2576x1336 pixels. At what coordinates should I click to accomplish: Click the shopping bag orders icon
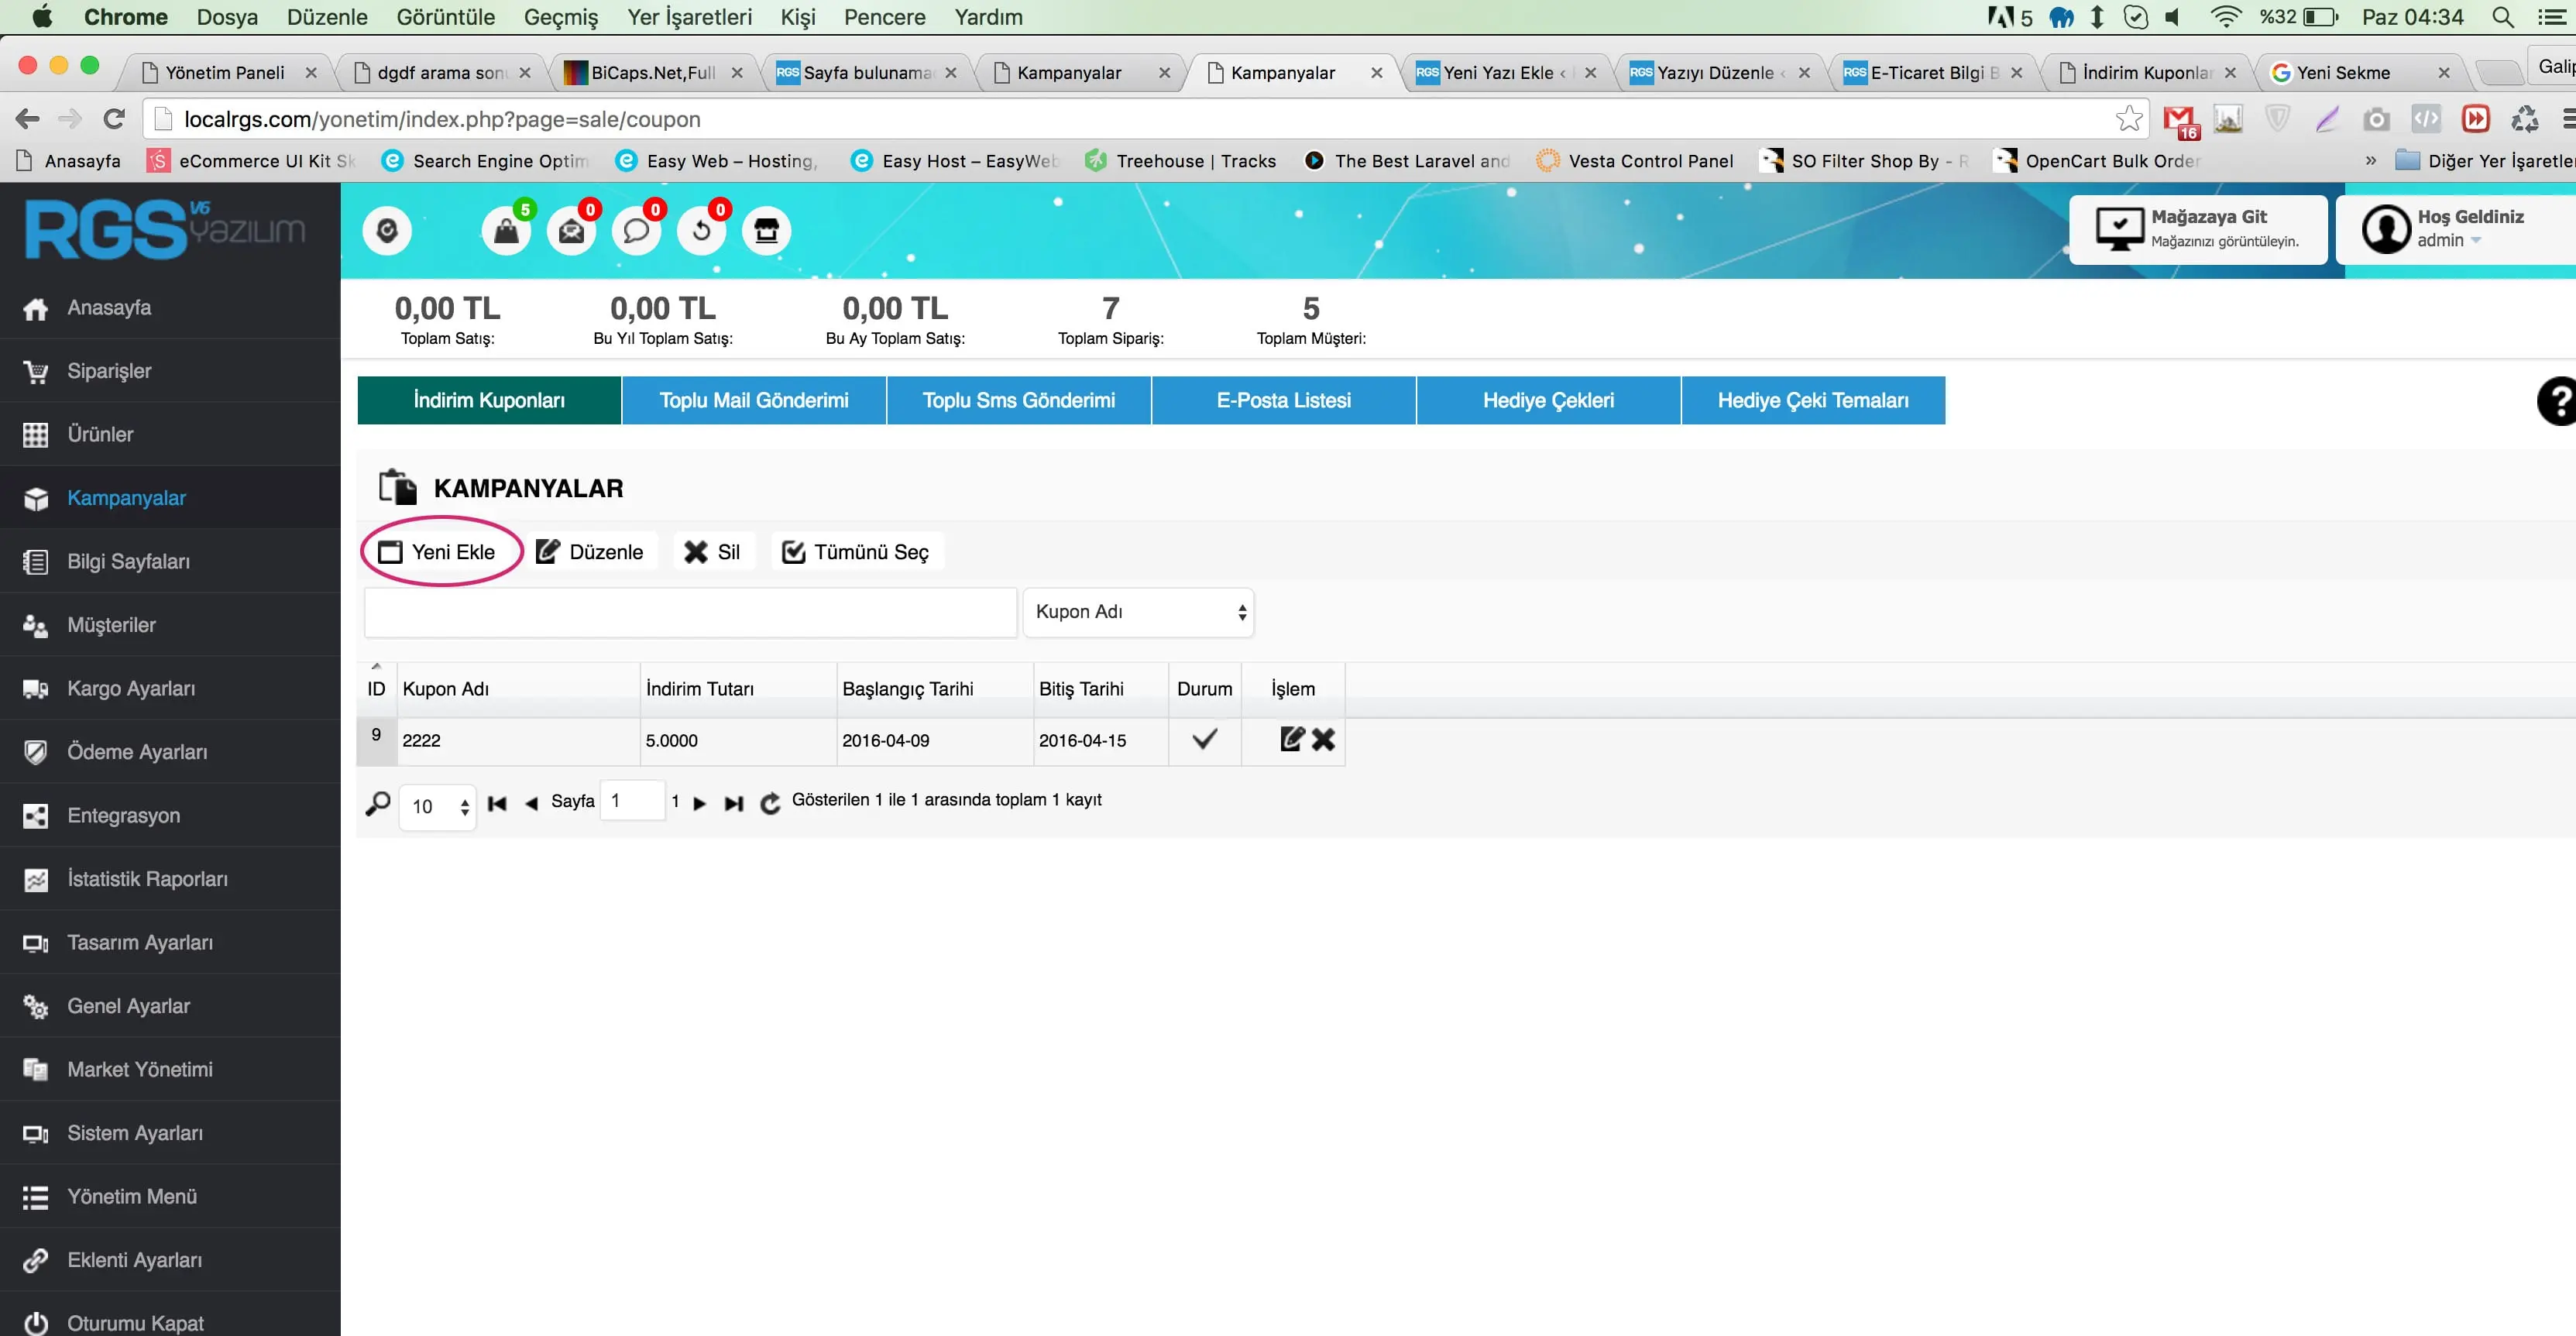(x=506, y=232)
